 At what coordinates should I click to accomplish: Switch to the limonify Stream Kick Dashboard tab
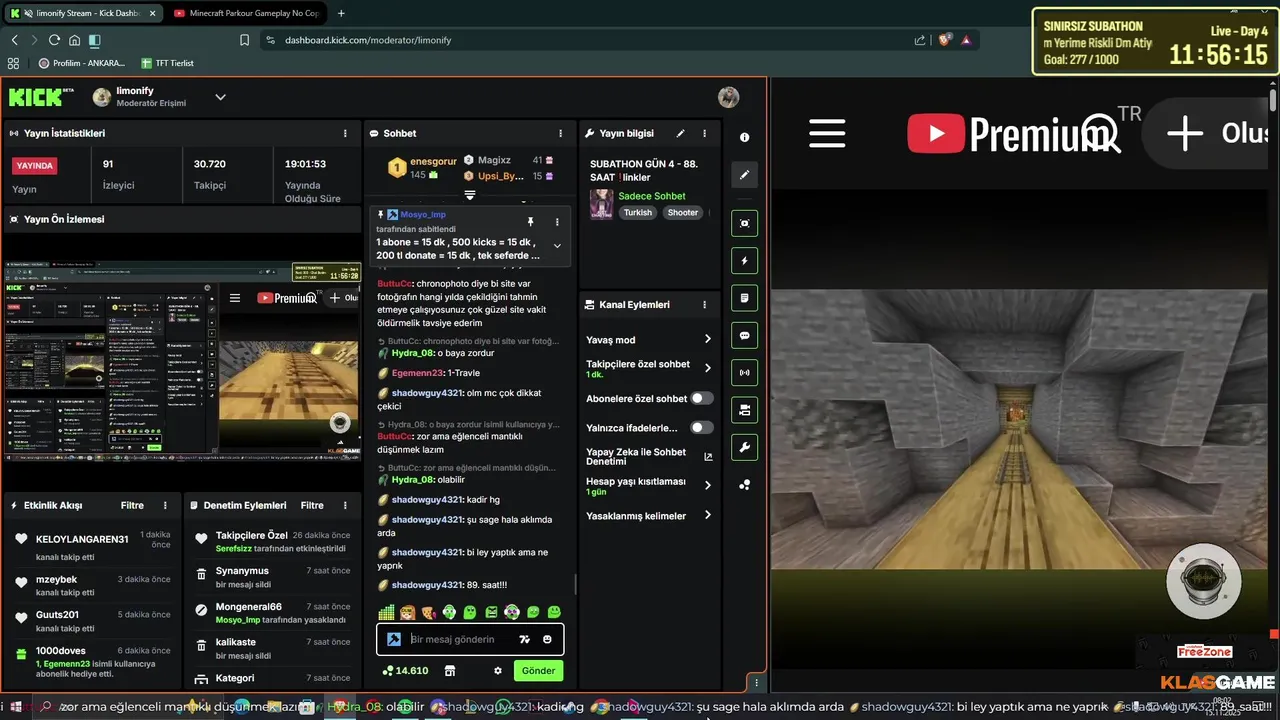81,13
